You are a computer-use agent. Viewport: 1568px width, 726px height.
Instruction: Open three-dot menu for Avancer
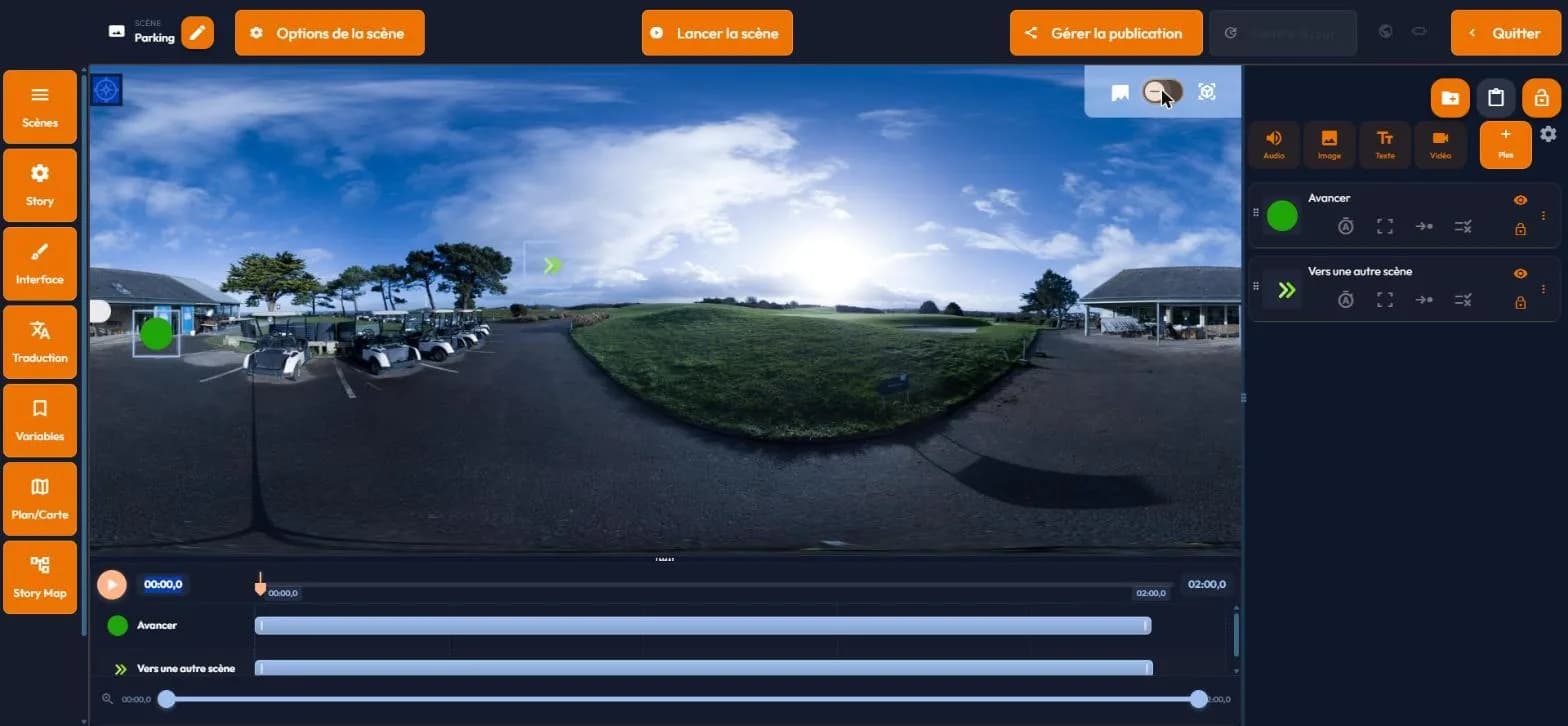[x=1543, y=215]
